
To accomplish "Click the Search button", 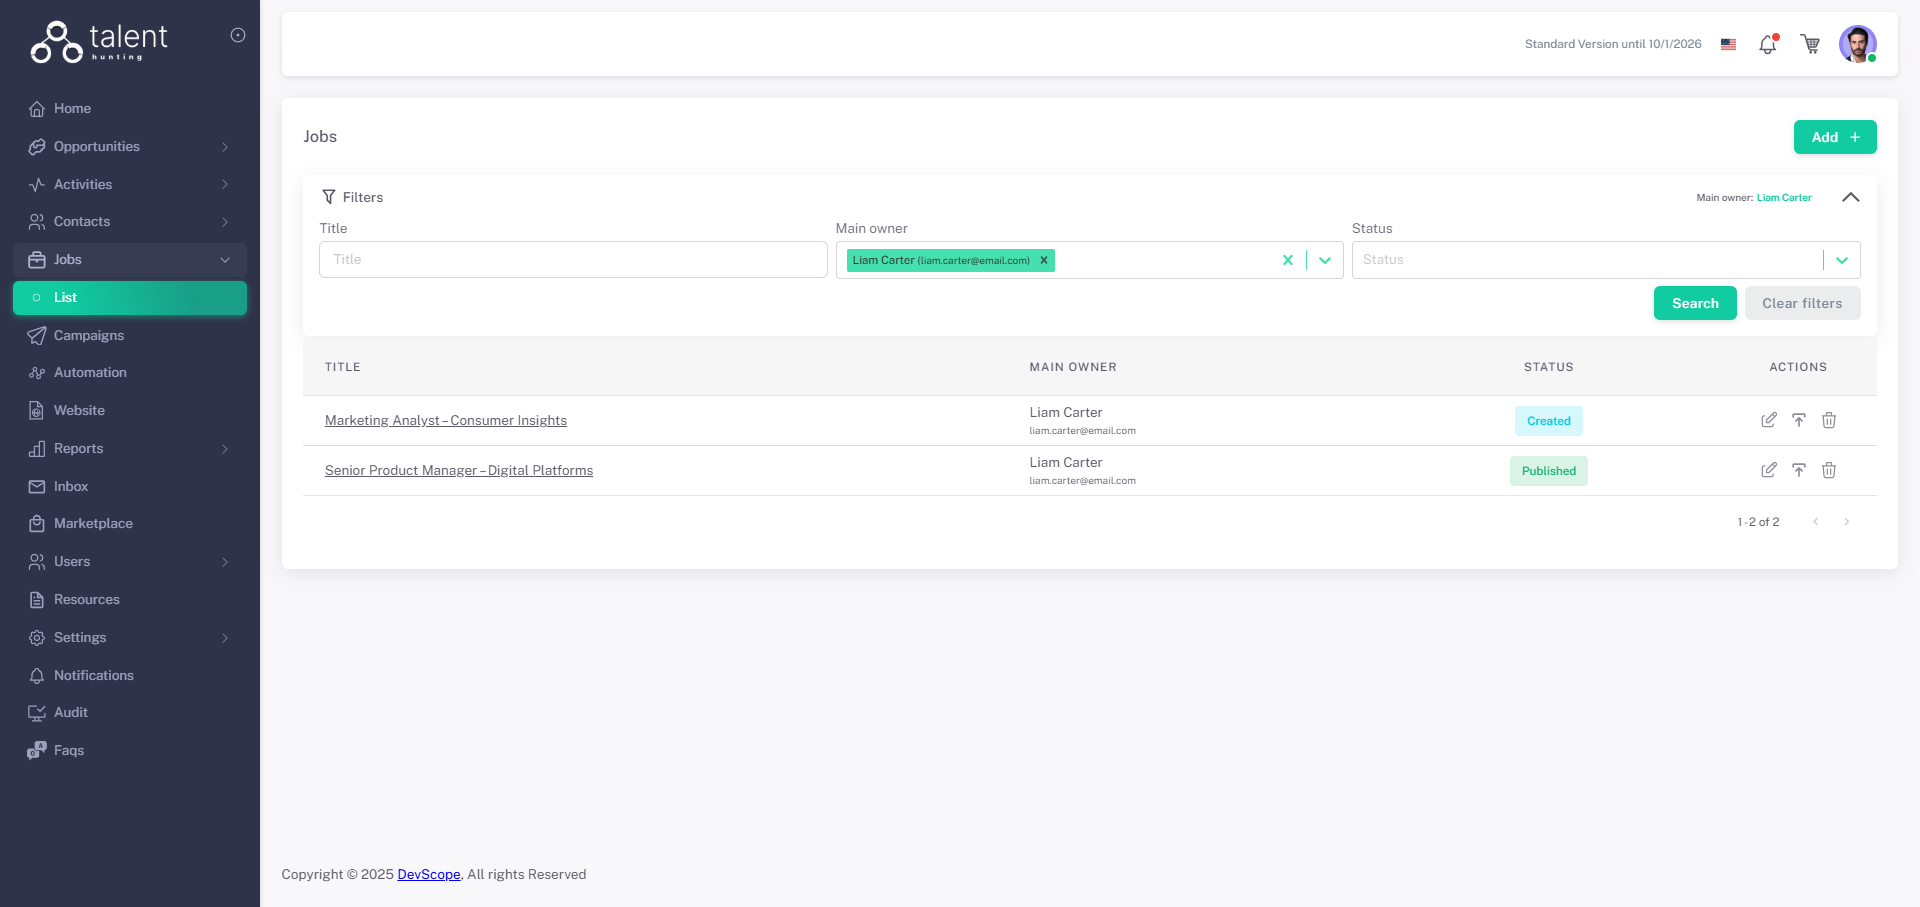I will (1694, 303).
